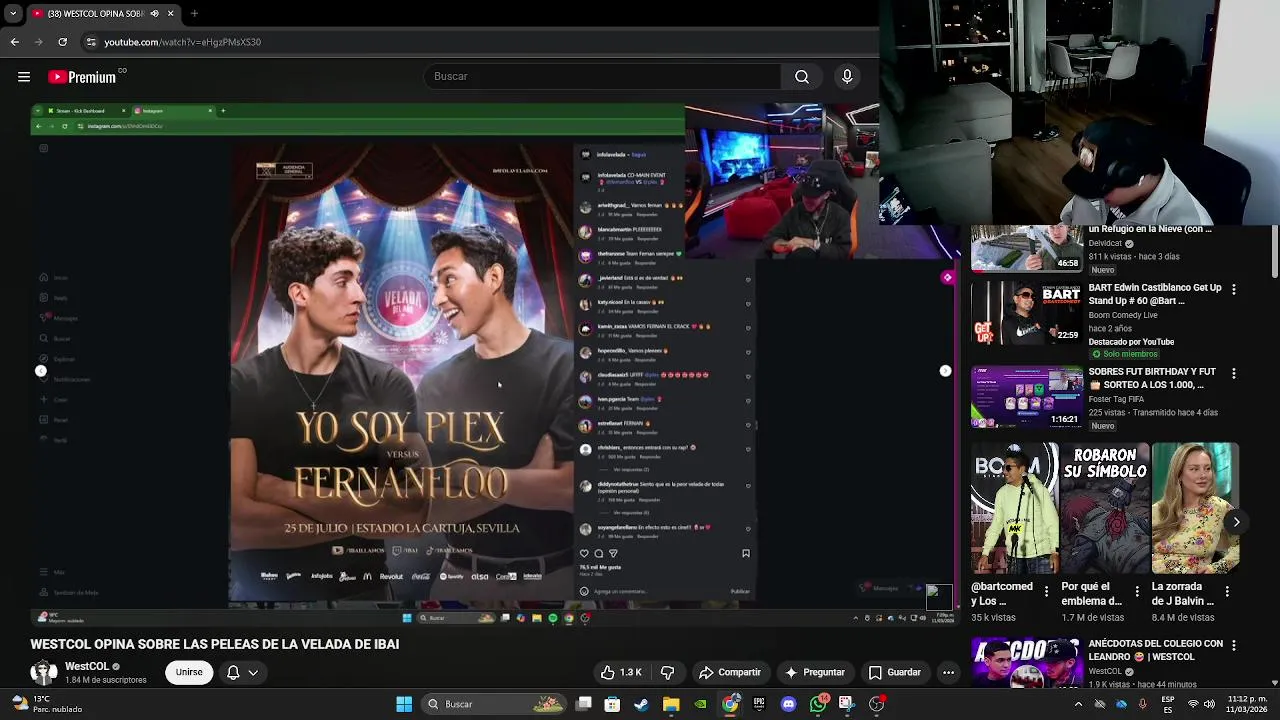
Task: Close the WESTCOL YouTube tab
Action: (170, 14)
